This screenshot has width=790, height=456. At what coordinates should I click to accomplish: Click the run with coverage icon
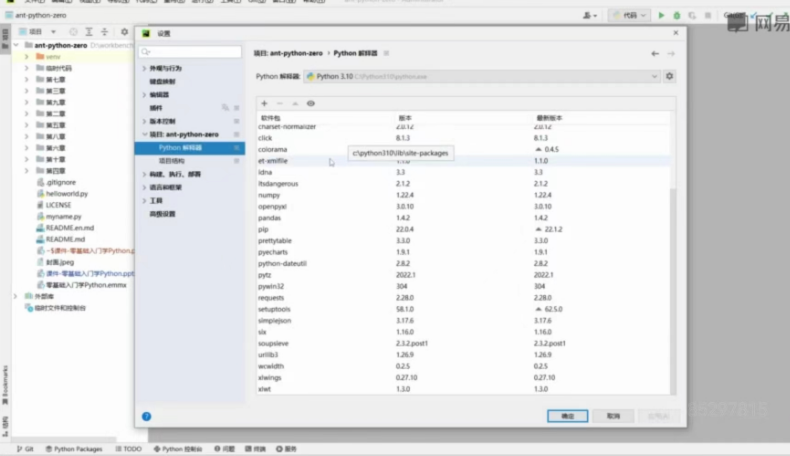pos(692,16)
